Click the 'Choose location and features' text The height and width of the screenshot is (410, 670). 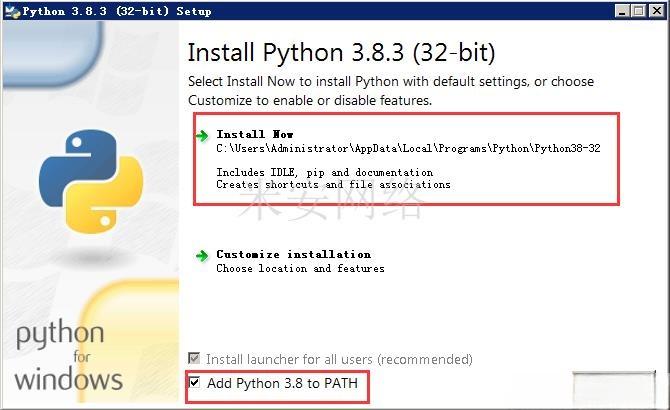tap(300, 269)
